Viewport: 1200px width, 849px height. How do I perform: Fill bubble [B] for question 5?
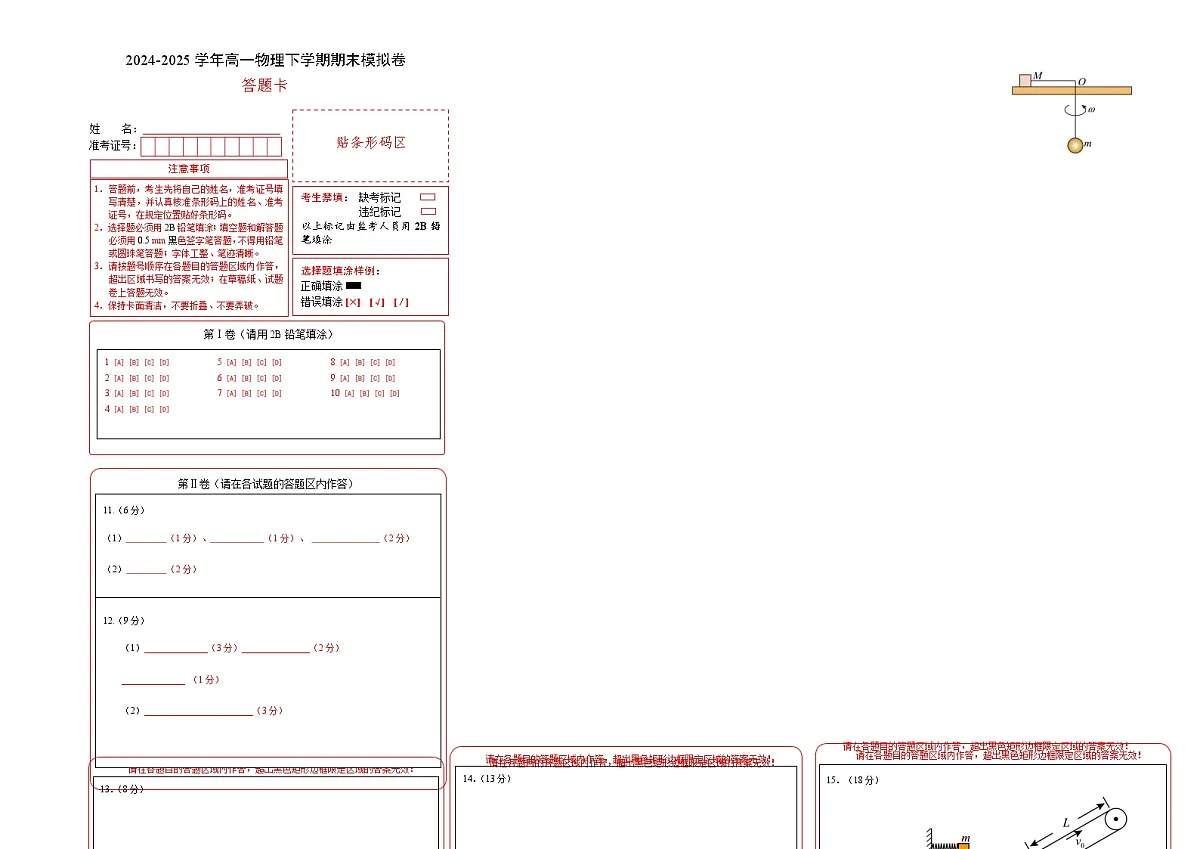coord(246,362)
